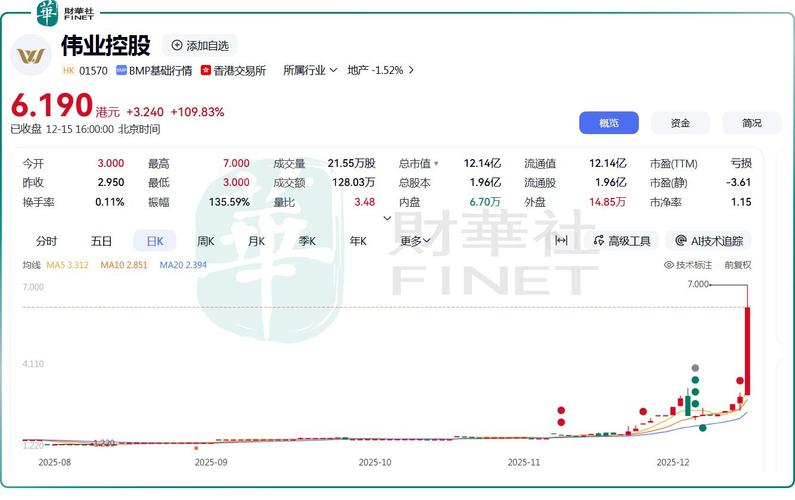Click the green signal dot below December candles
The height and width of the screenshot is (500, 795).
tap(702, 427)
